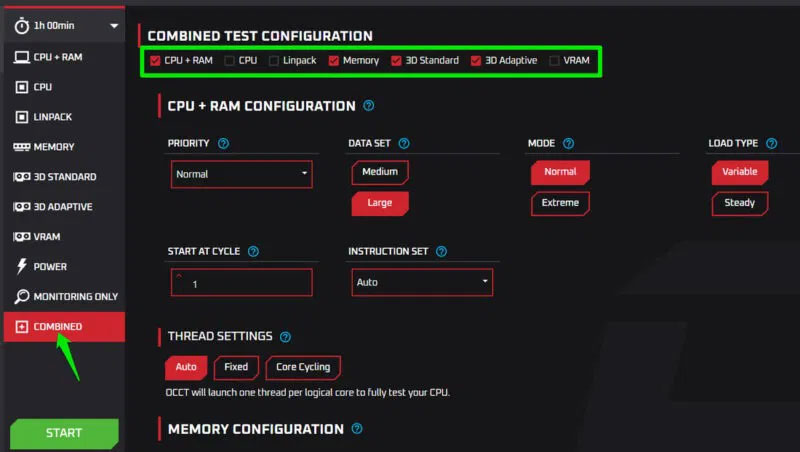This screenshot has width=800, height=452.
Task: Open the Memory Configuration help icon
Action: tap(357, 429)
